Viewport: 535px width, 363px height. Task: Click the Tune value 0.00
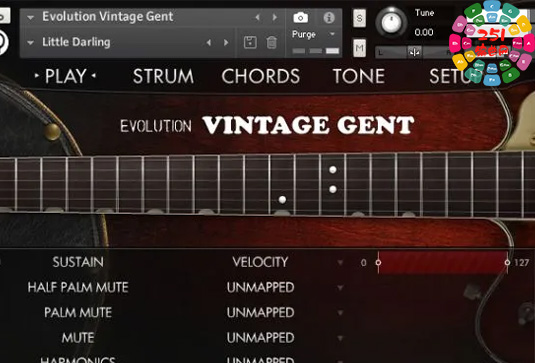pyautogui.click(x=424, y=32)
